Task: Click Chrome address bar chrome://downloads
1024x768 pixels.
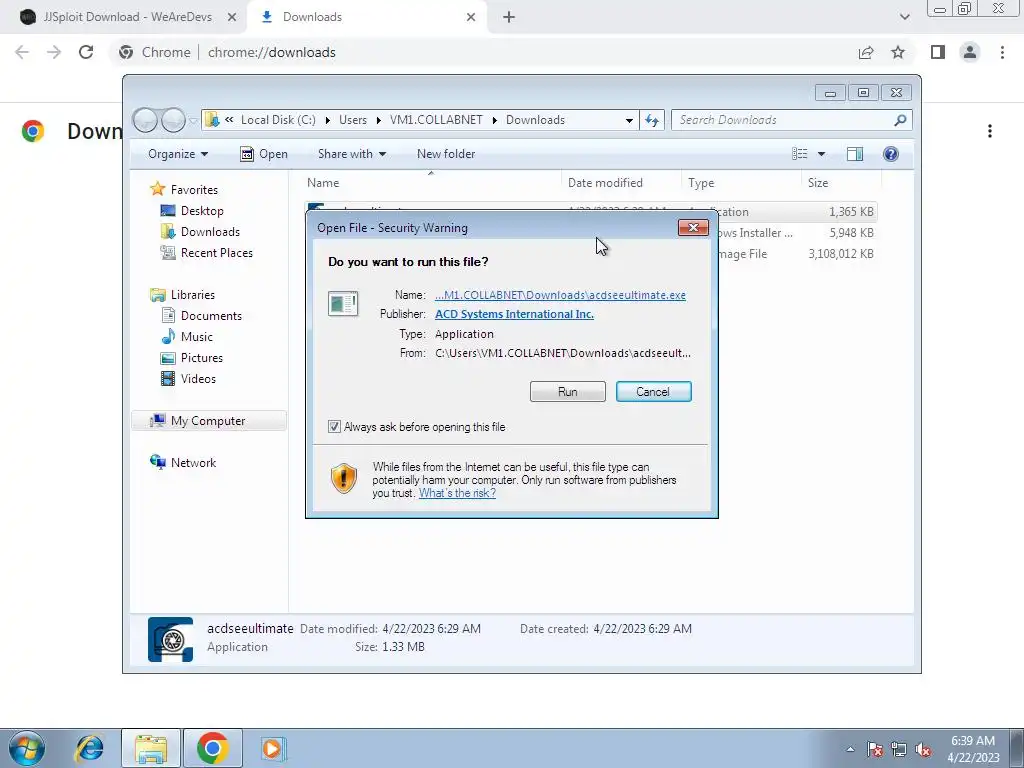Action: 272,52
